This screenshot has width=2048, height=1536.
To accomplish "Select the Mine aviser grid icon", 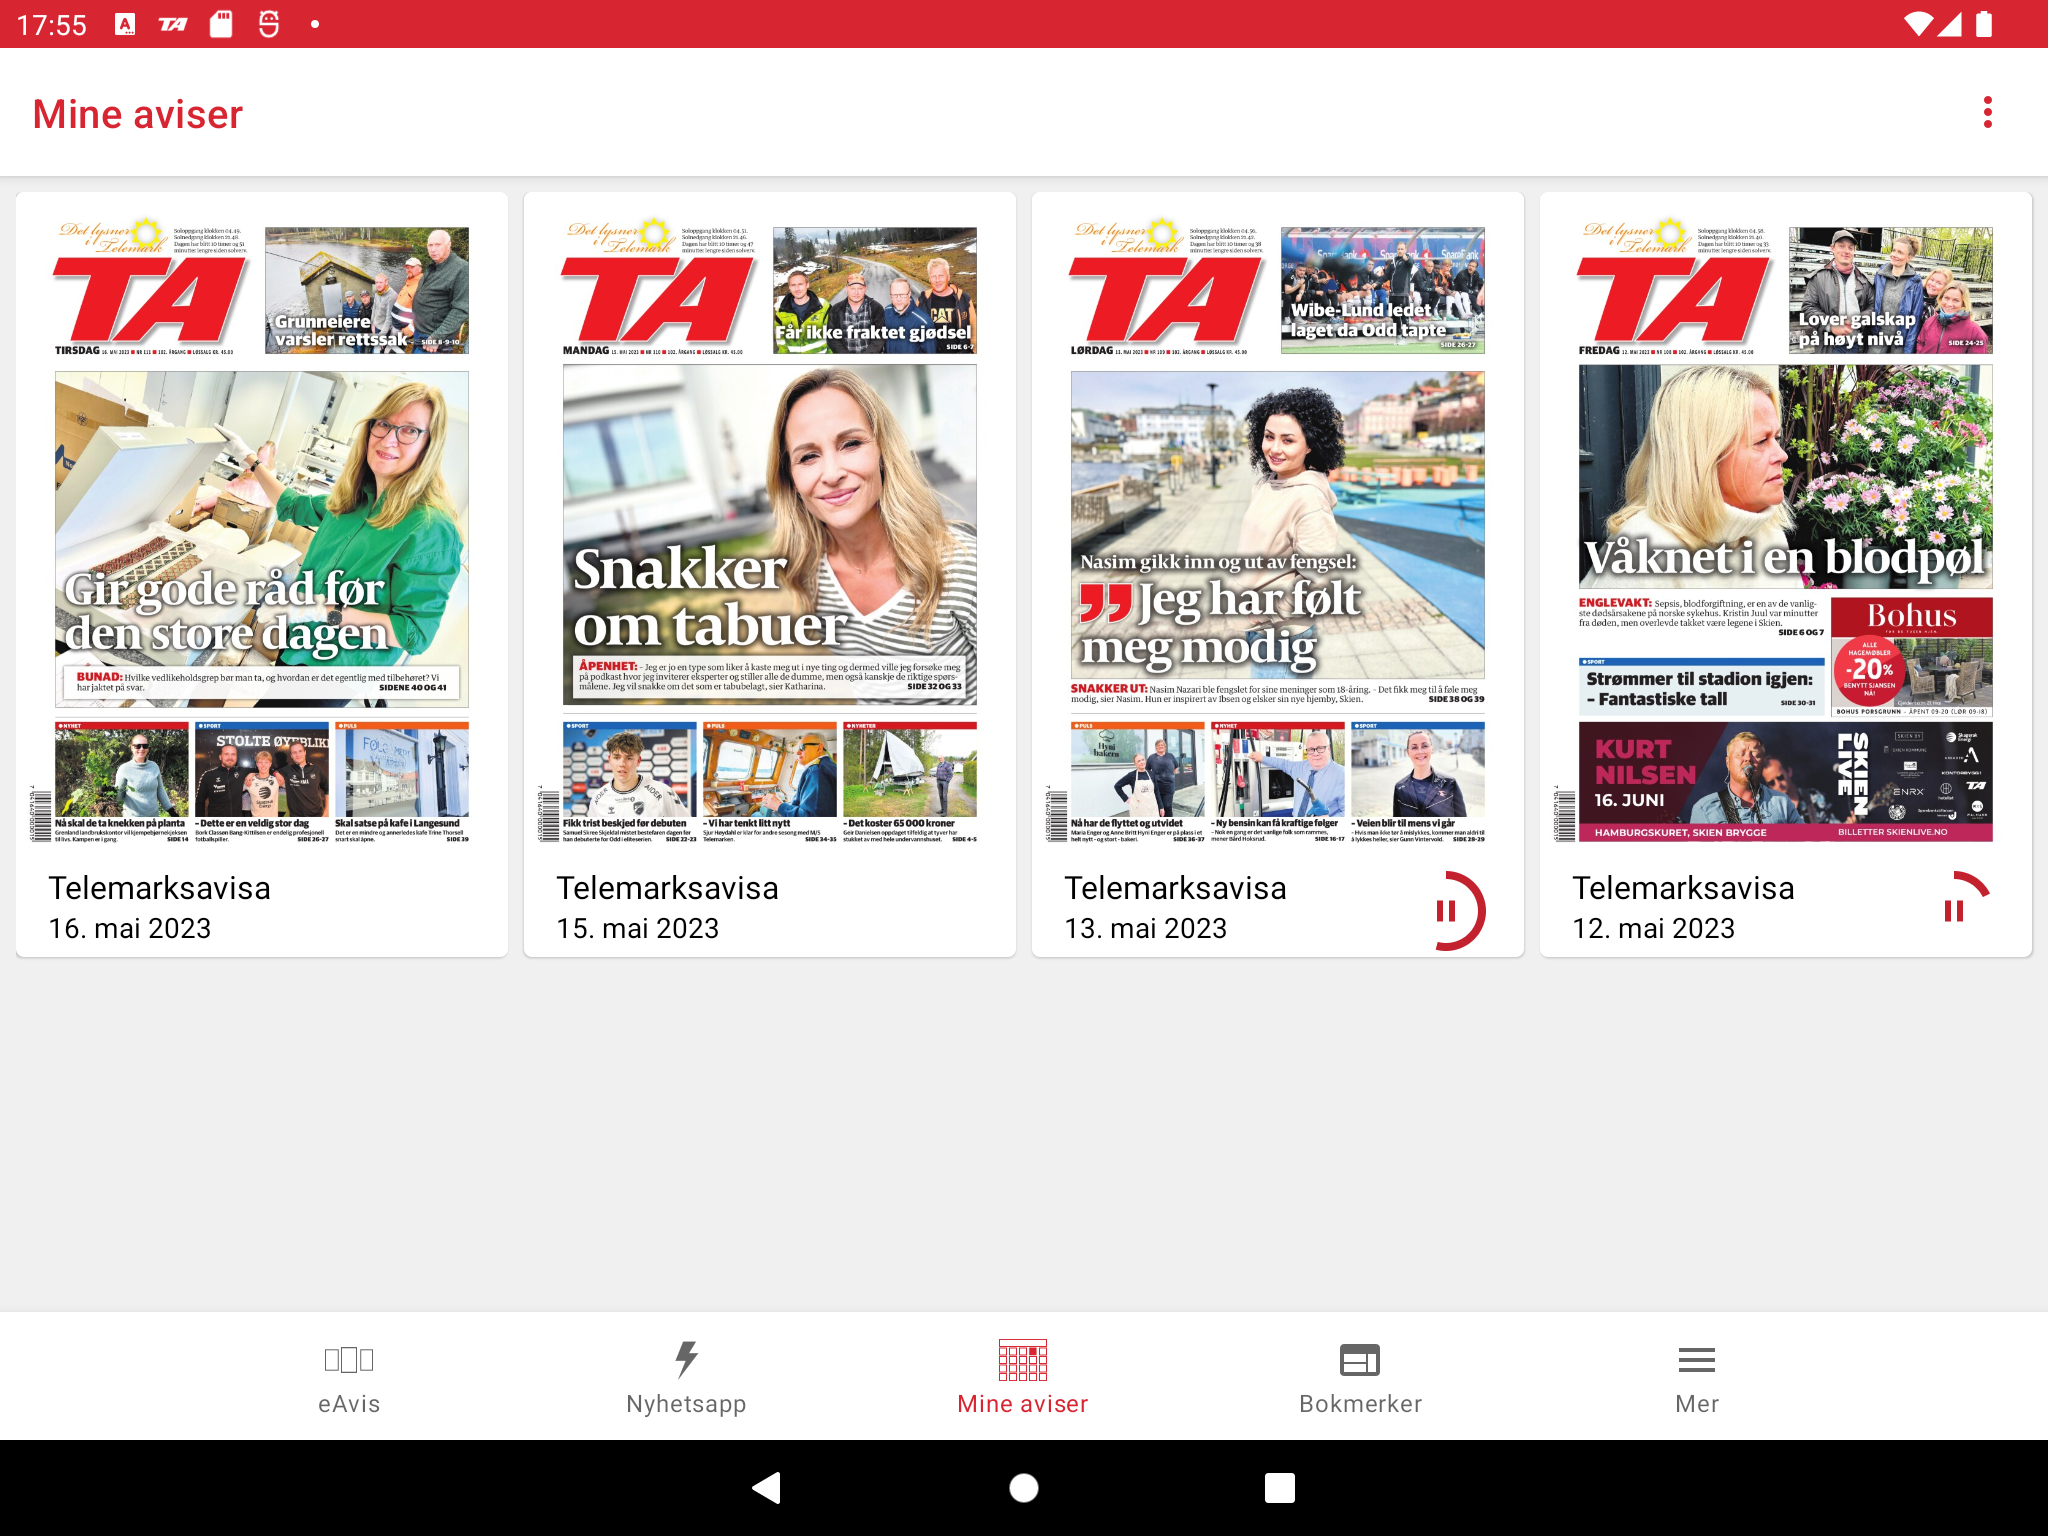I will (x=1022, y=1360).
